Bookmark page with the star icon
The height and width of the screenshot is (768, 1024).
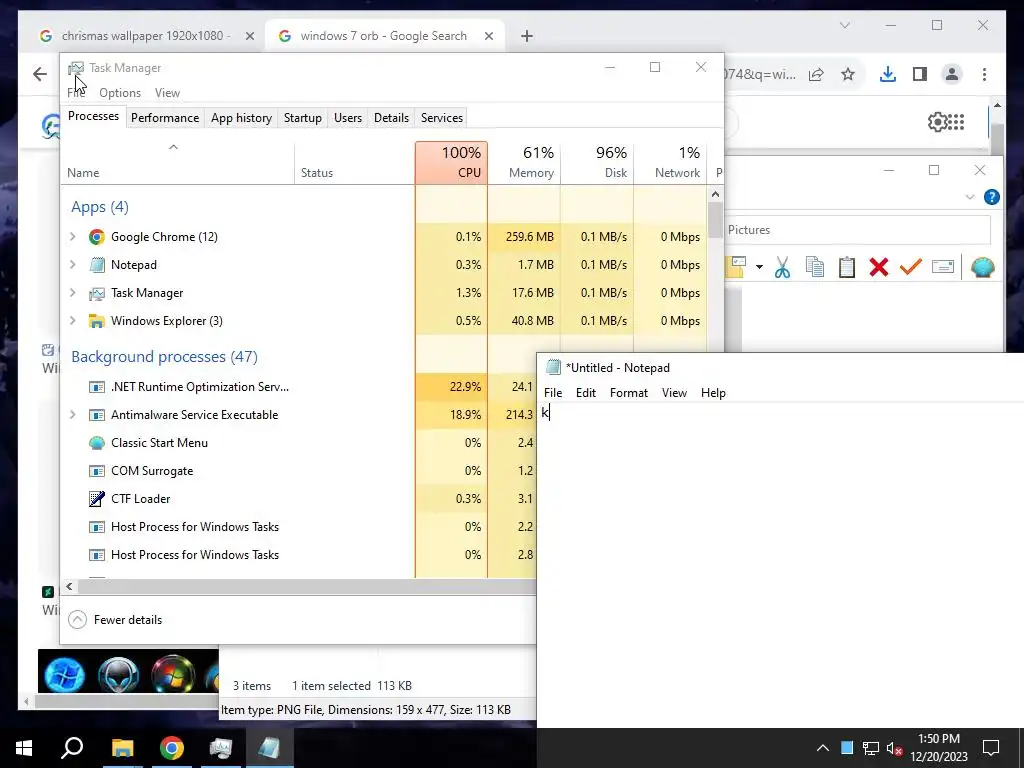[848, 74]
